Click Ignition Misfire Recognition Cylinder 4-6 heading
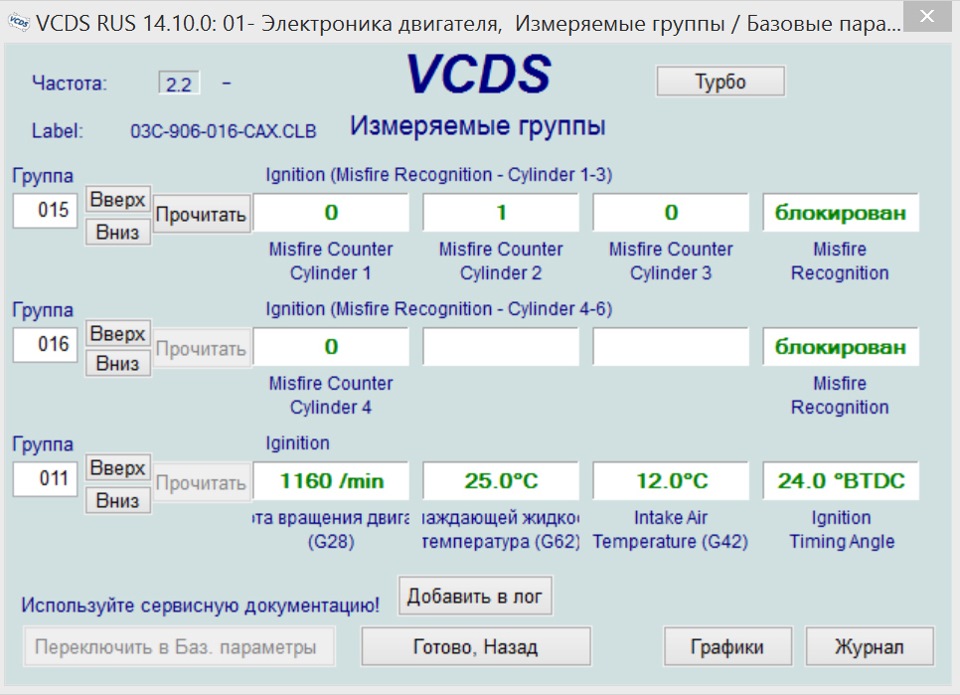 pyautogui.click(x=438, y=309)
